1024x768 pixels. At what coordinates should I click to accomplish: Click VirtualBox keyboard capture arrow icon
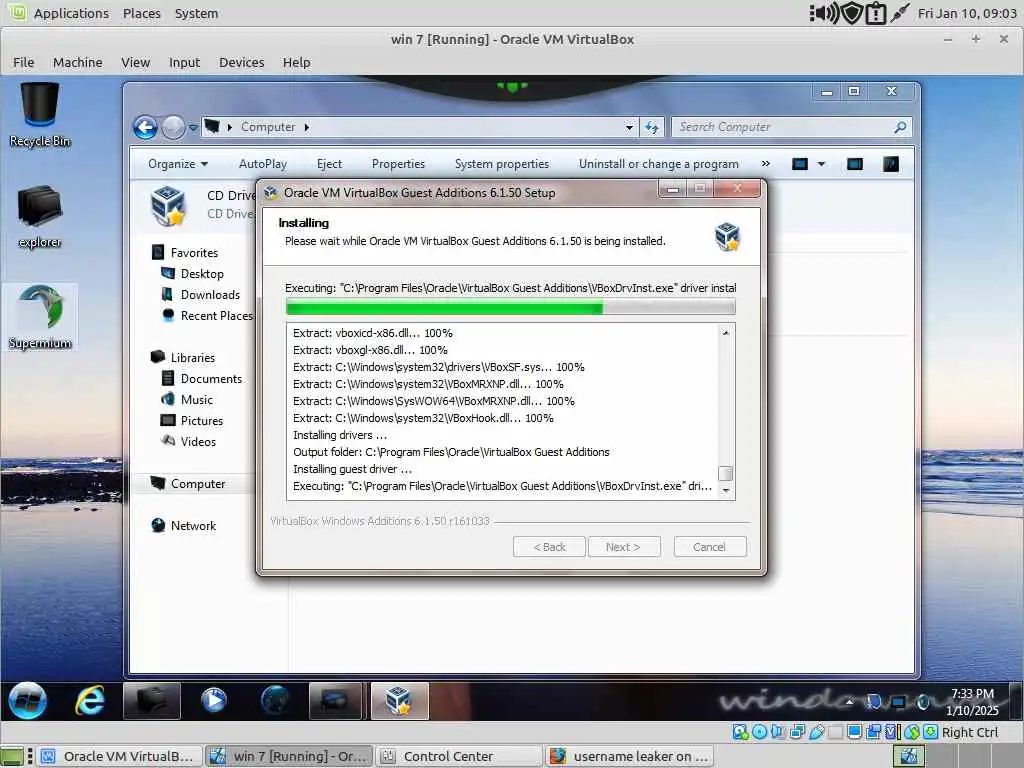pyautogui.click(x=931, y=732)
